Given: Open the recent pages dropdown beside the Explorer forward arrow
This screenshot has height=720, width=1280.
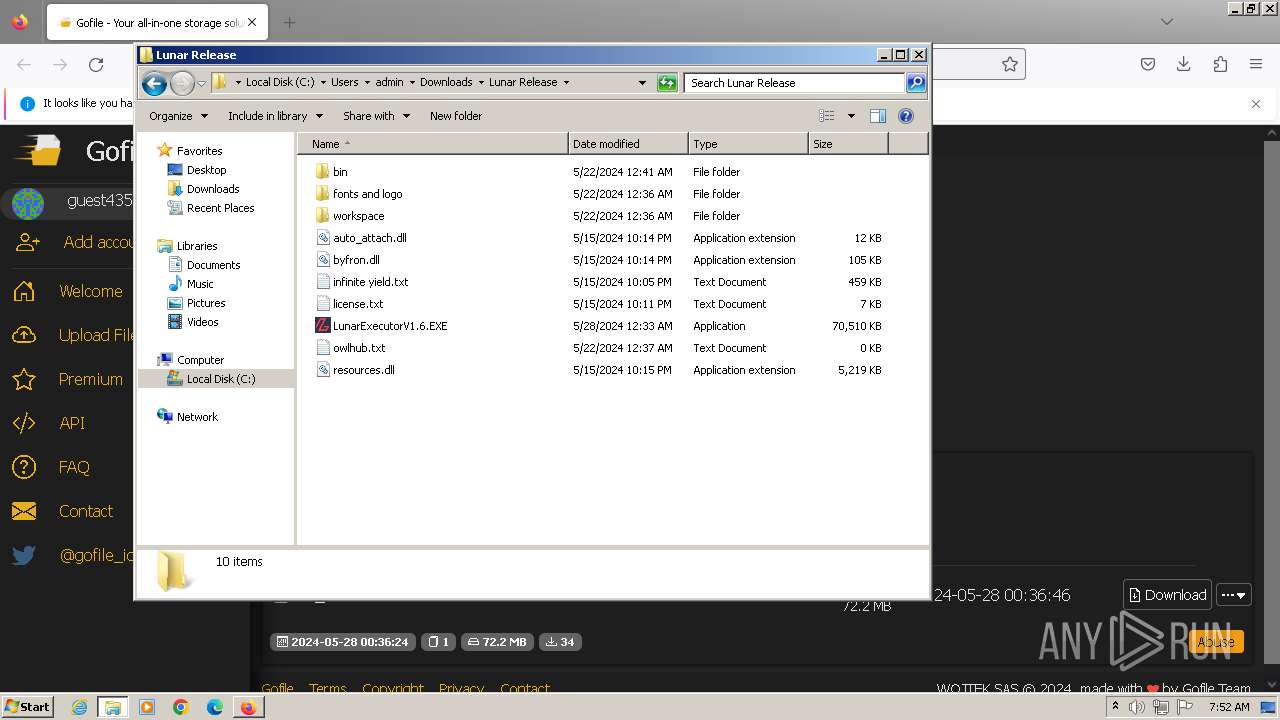Looking at the screenshot, I should pos(201,83).
